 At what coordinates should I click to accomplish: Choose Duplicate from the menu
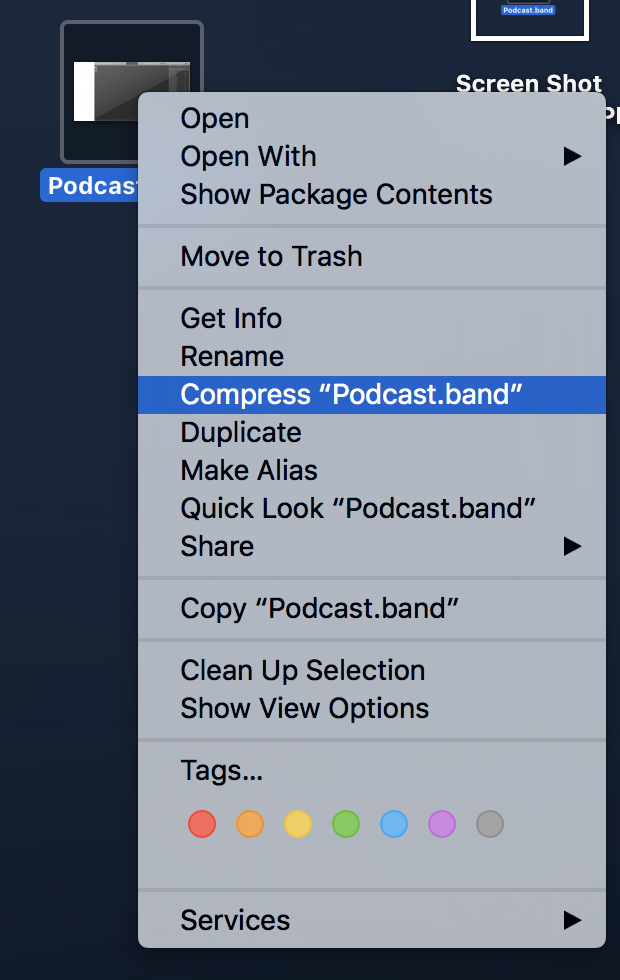coord(372,432)
